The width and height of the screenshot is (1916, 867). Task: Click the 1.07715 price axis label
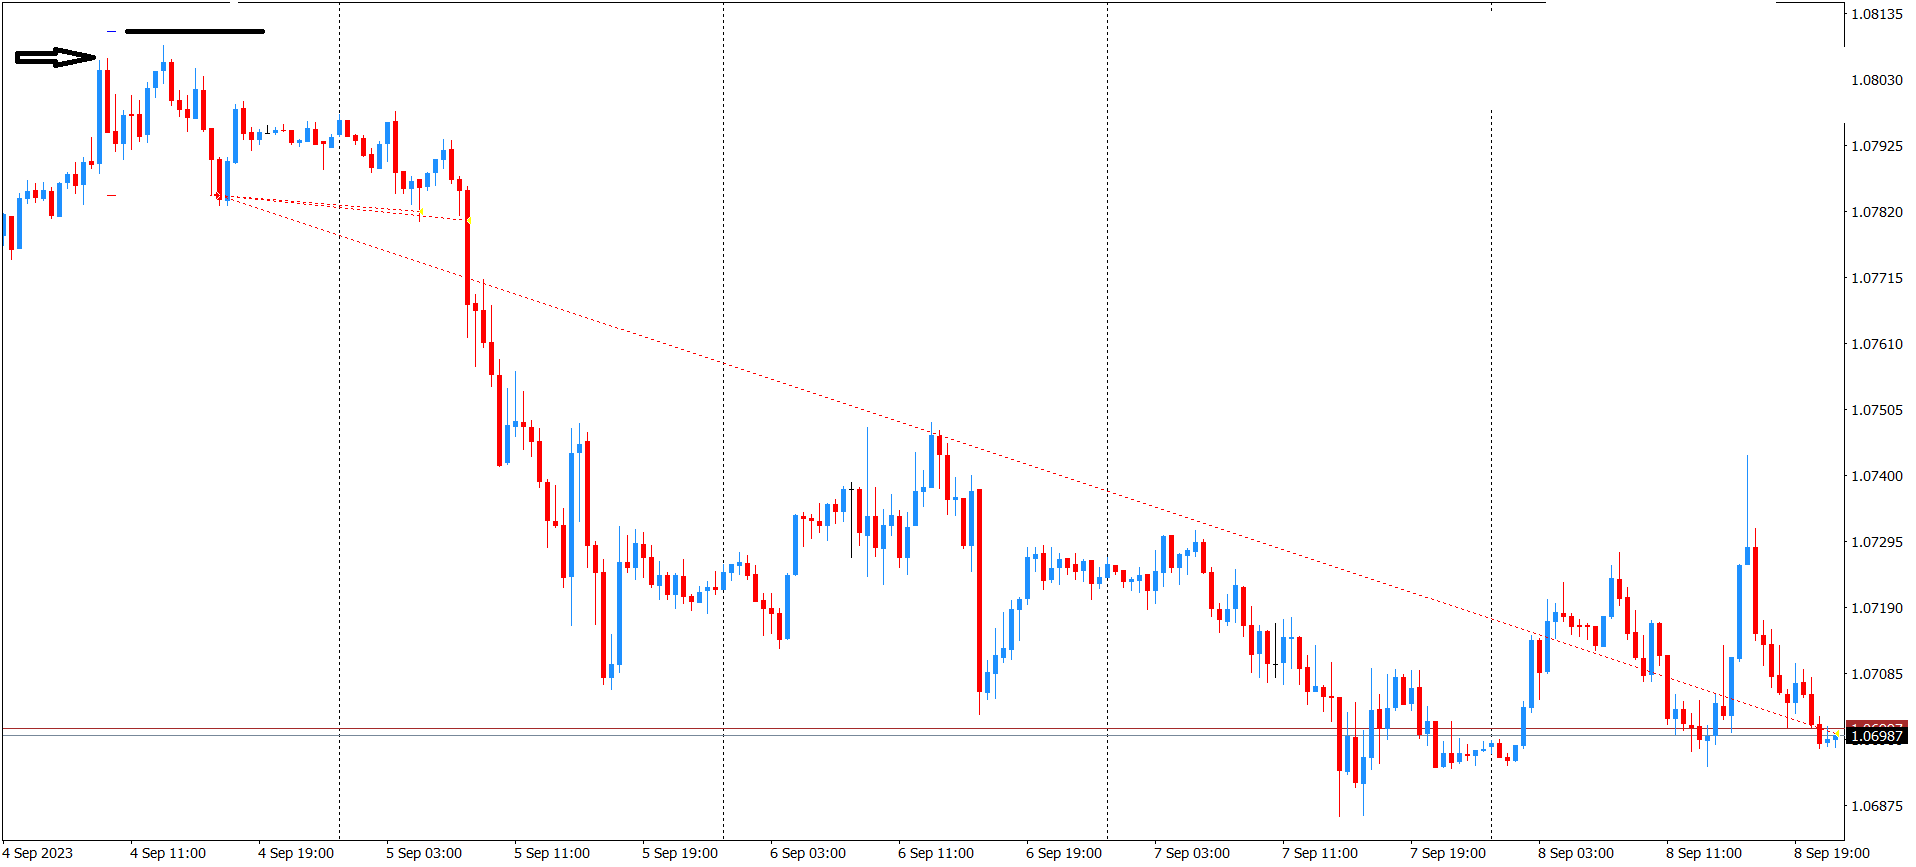1876,278
